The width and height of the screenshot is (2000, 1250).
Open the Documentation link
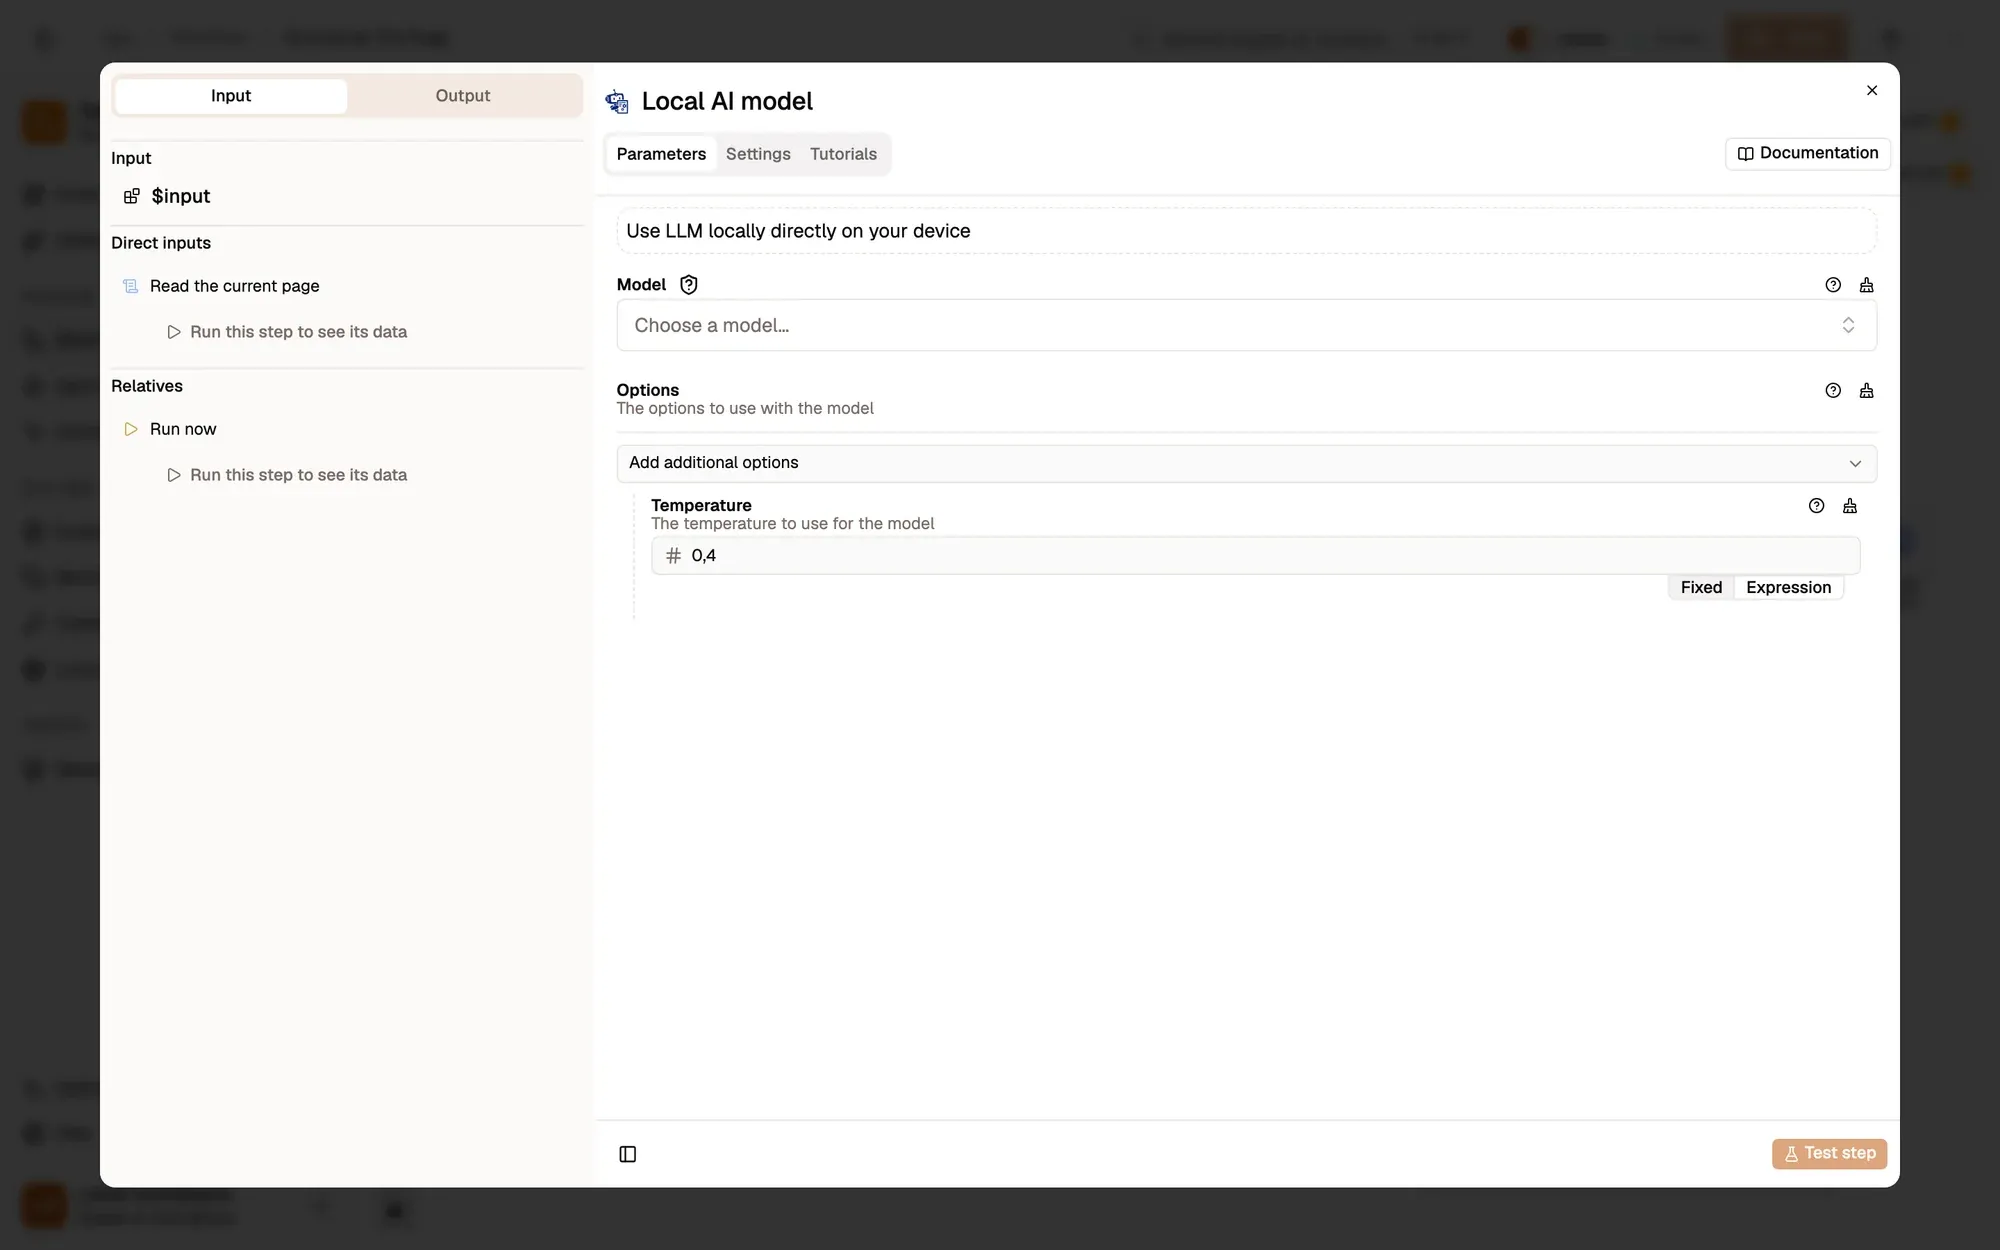(x=1808, y=153)
